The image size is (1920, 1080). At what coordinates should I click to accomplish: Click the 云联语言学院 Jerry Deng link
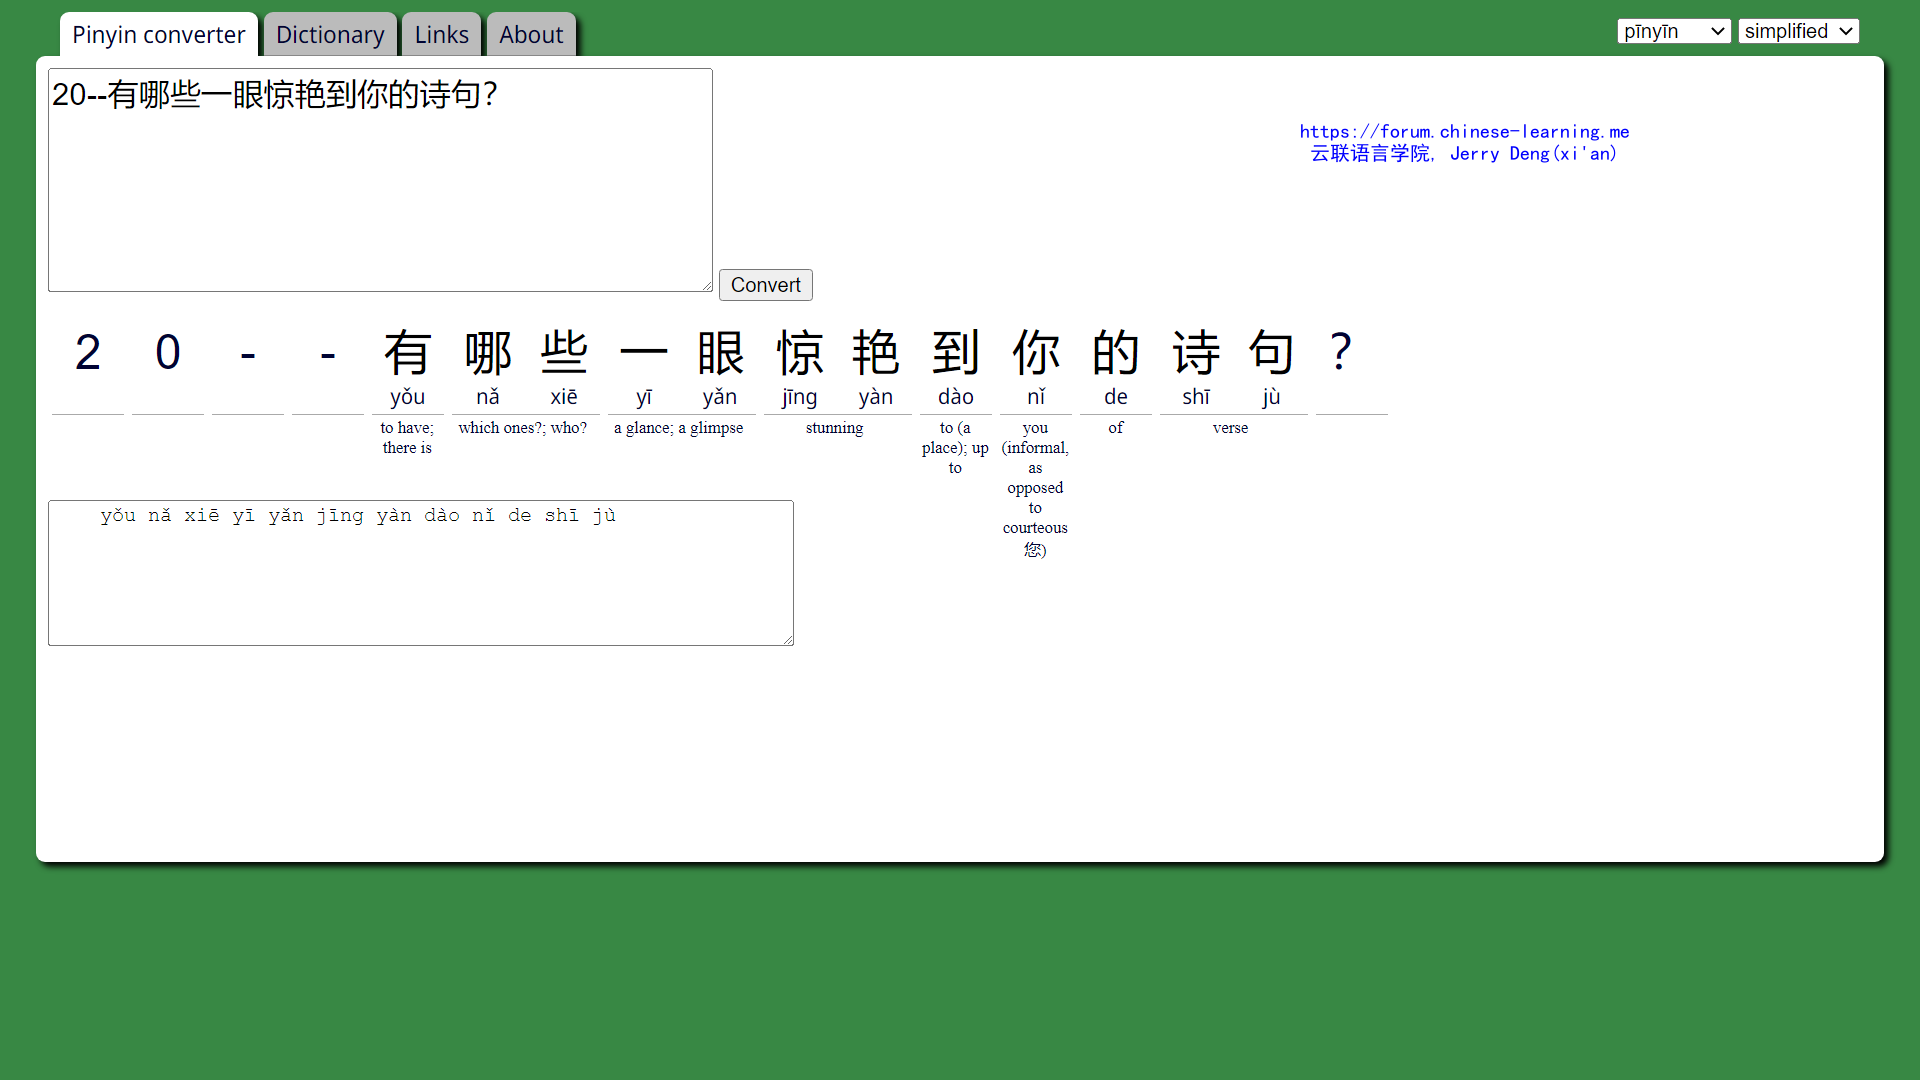[1464, 153]
